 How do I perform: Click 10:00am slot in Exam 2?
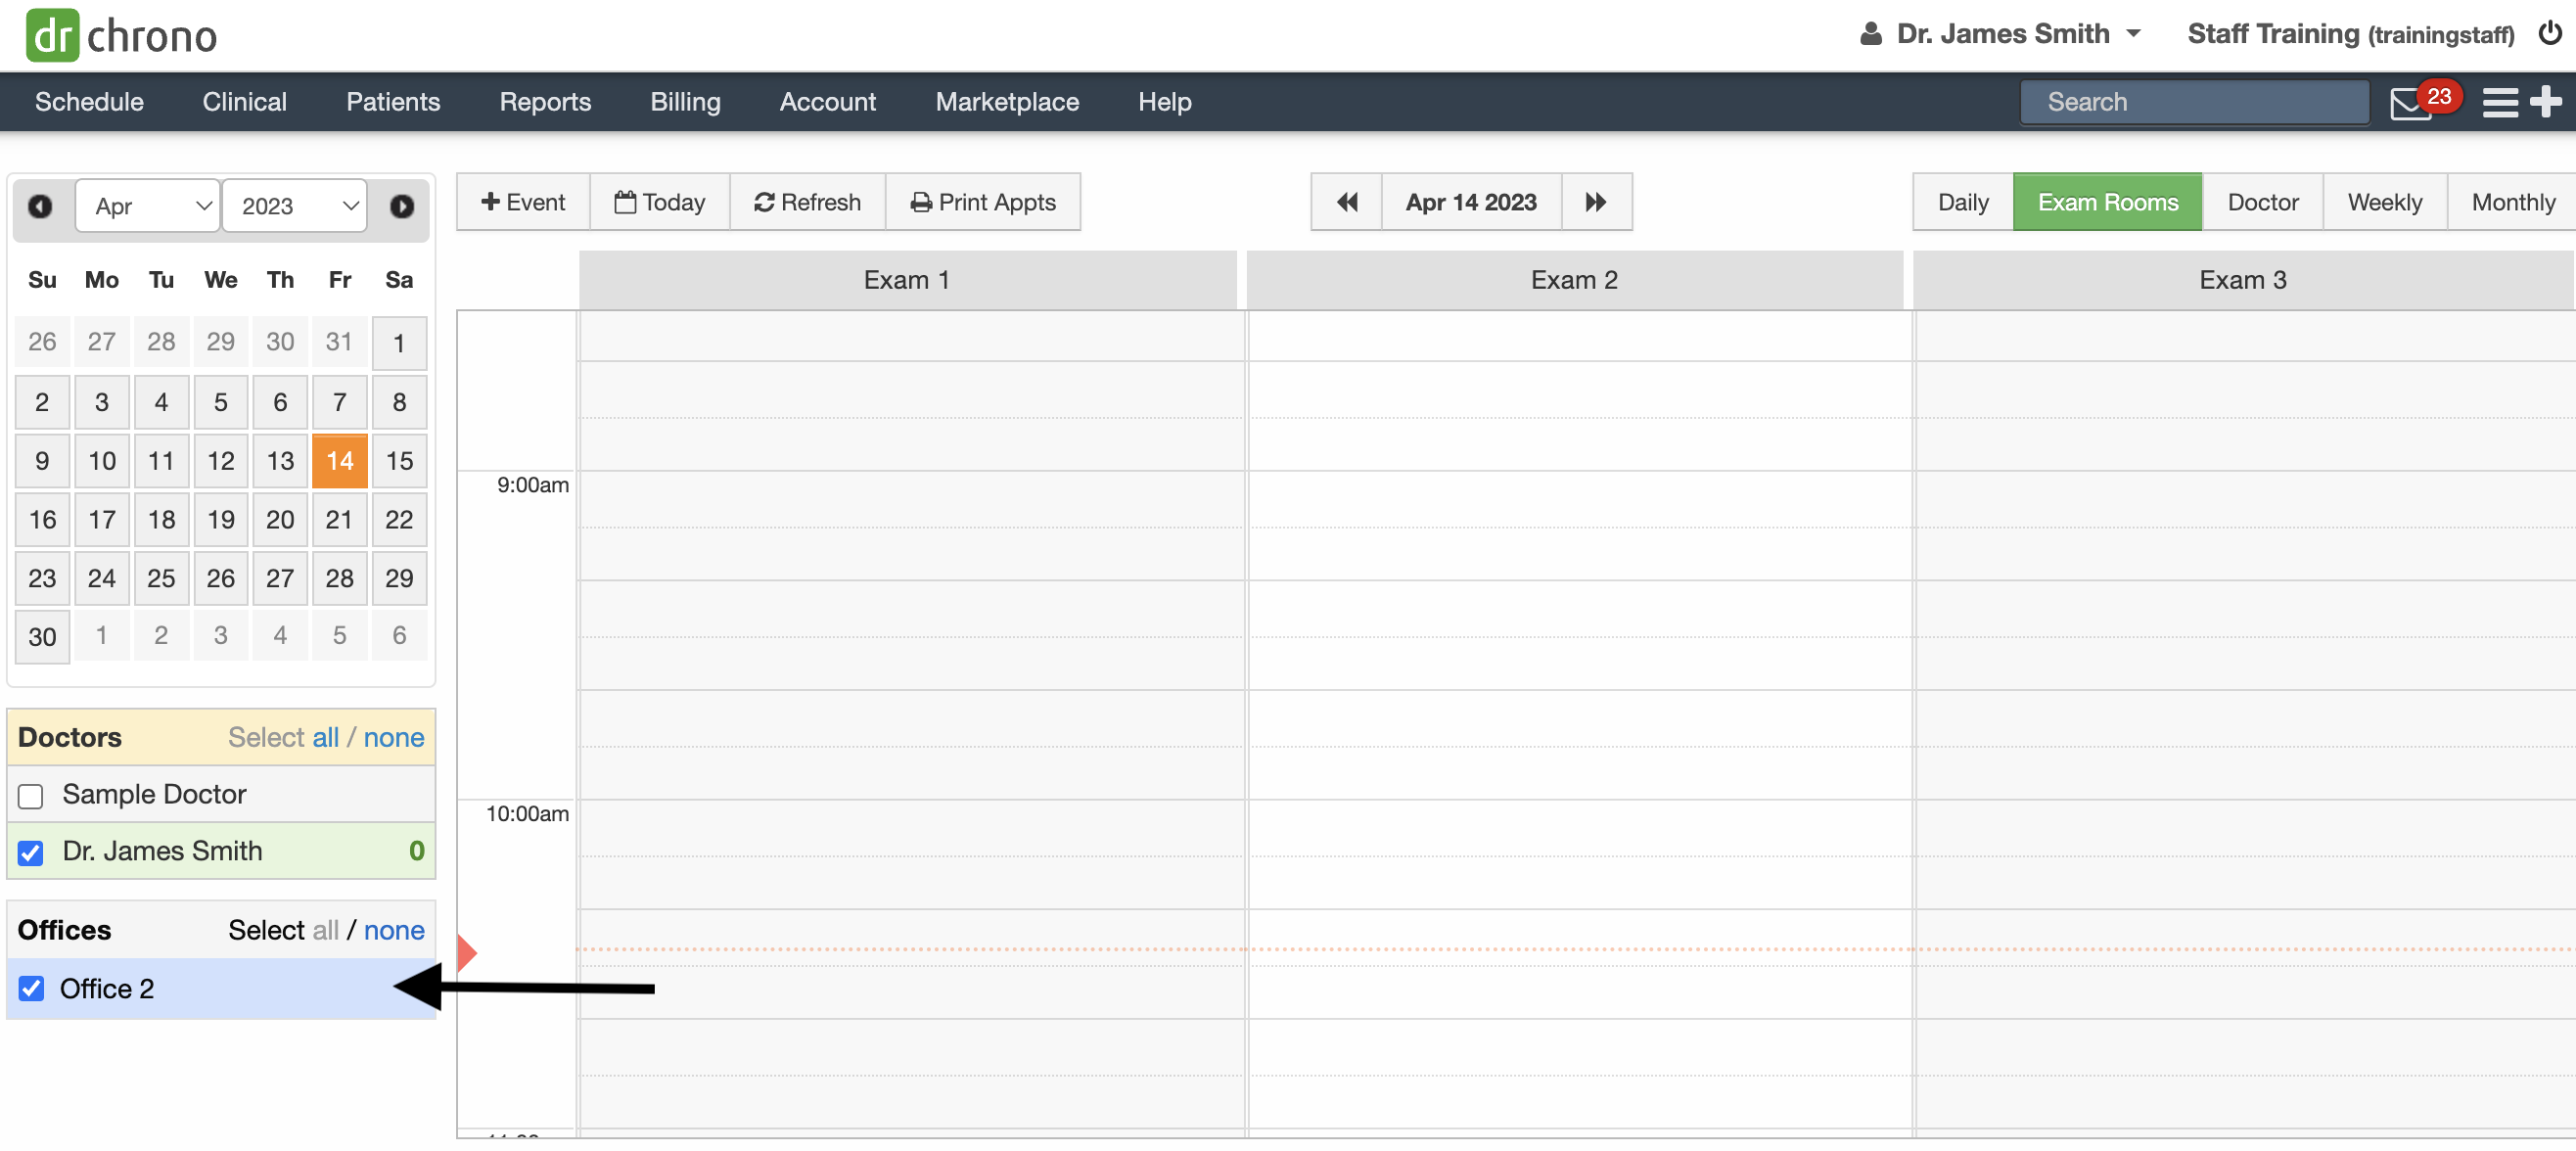pos(1579,828)
